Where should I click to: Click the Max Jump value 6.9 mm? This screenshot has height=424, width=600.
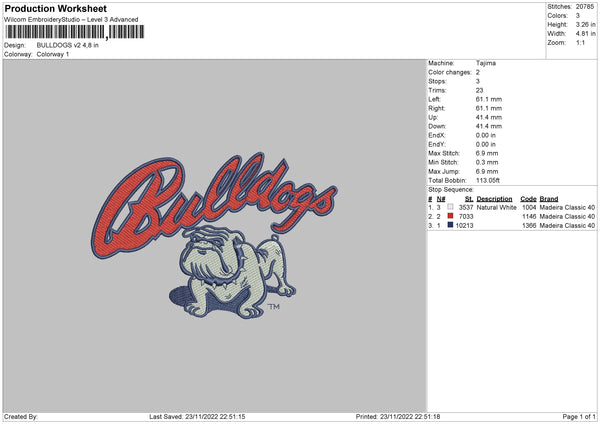pos(487,171)
